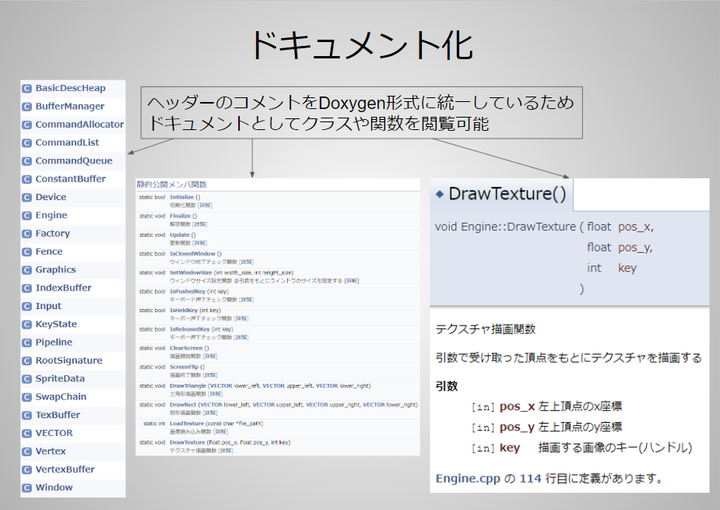Click the class icon beside Factory
This screenshot has height=510, width=720.
point(27,234)
